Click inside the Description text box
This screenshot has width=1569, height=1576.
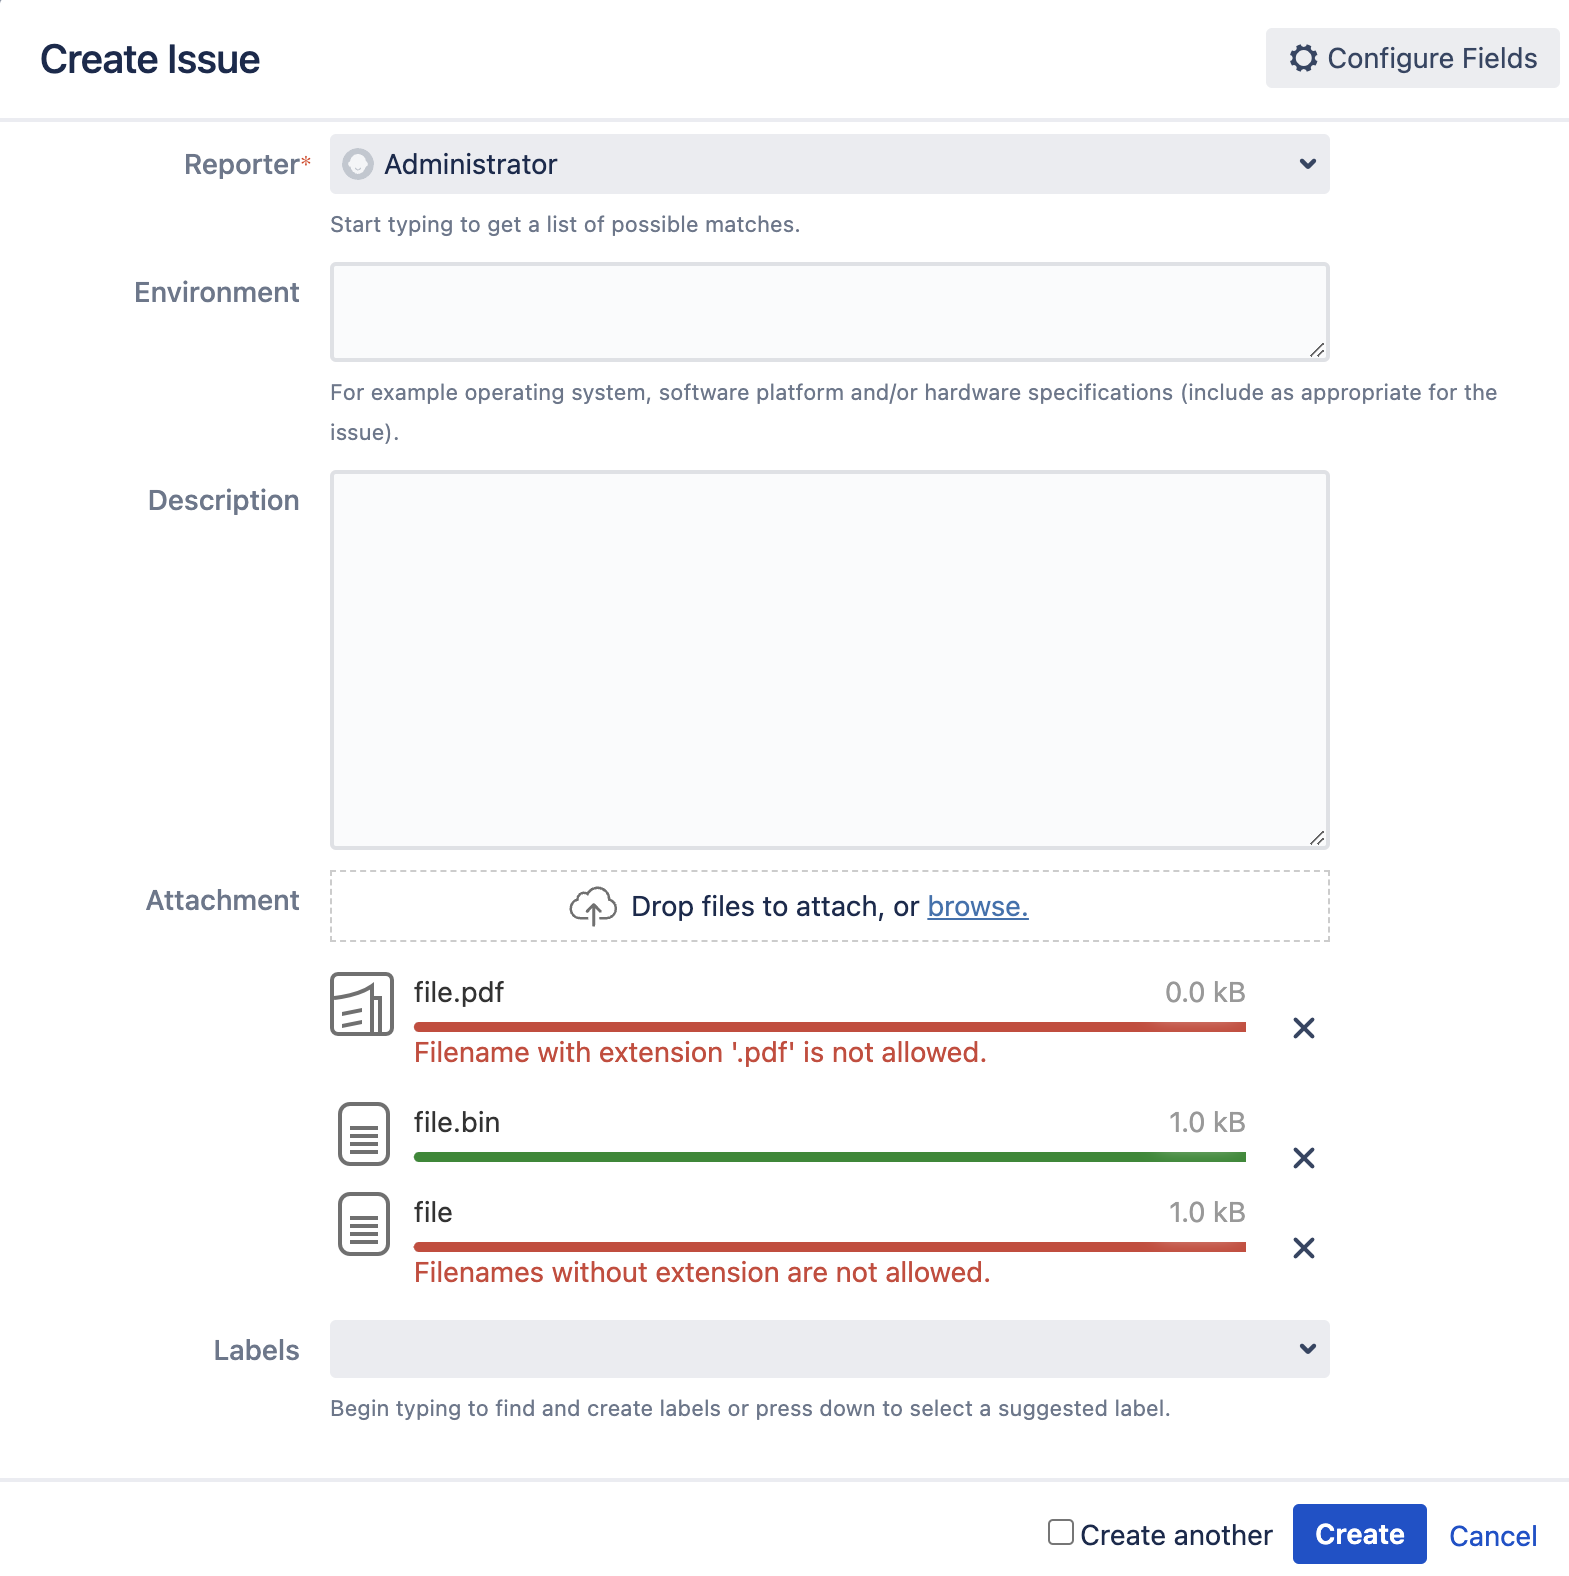pyautogui.click(x=828, y=659)
